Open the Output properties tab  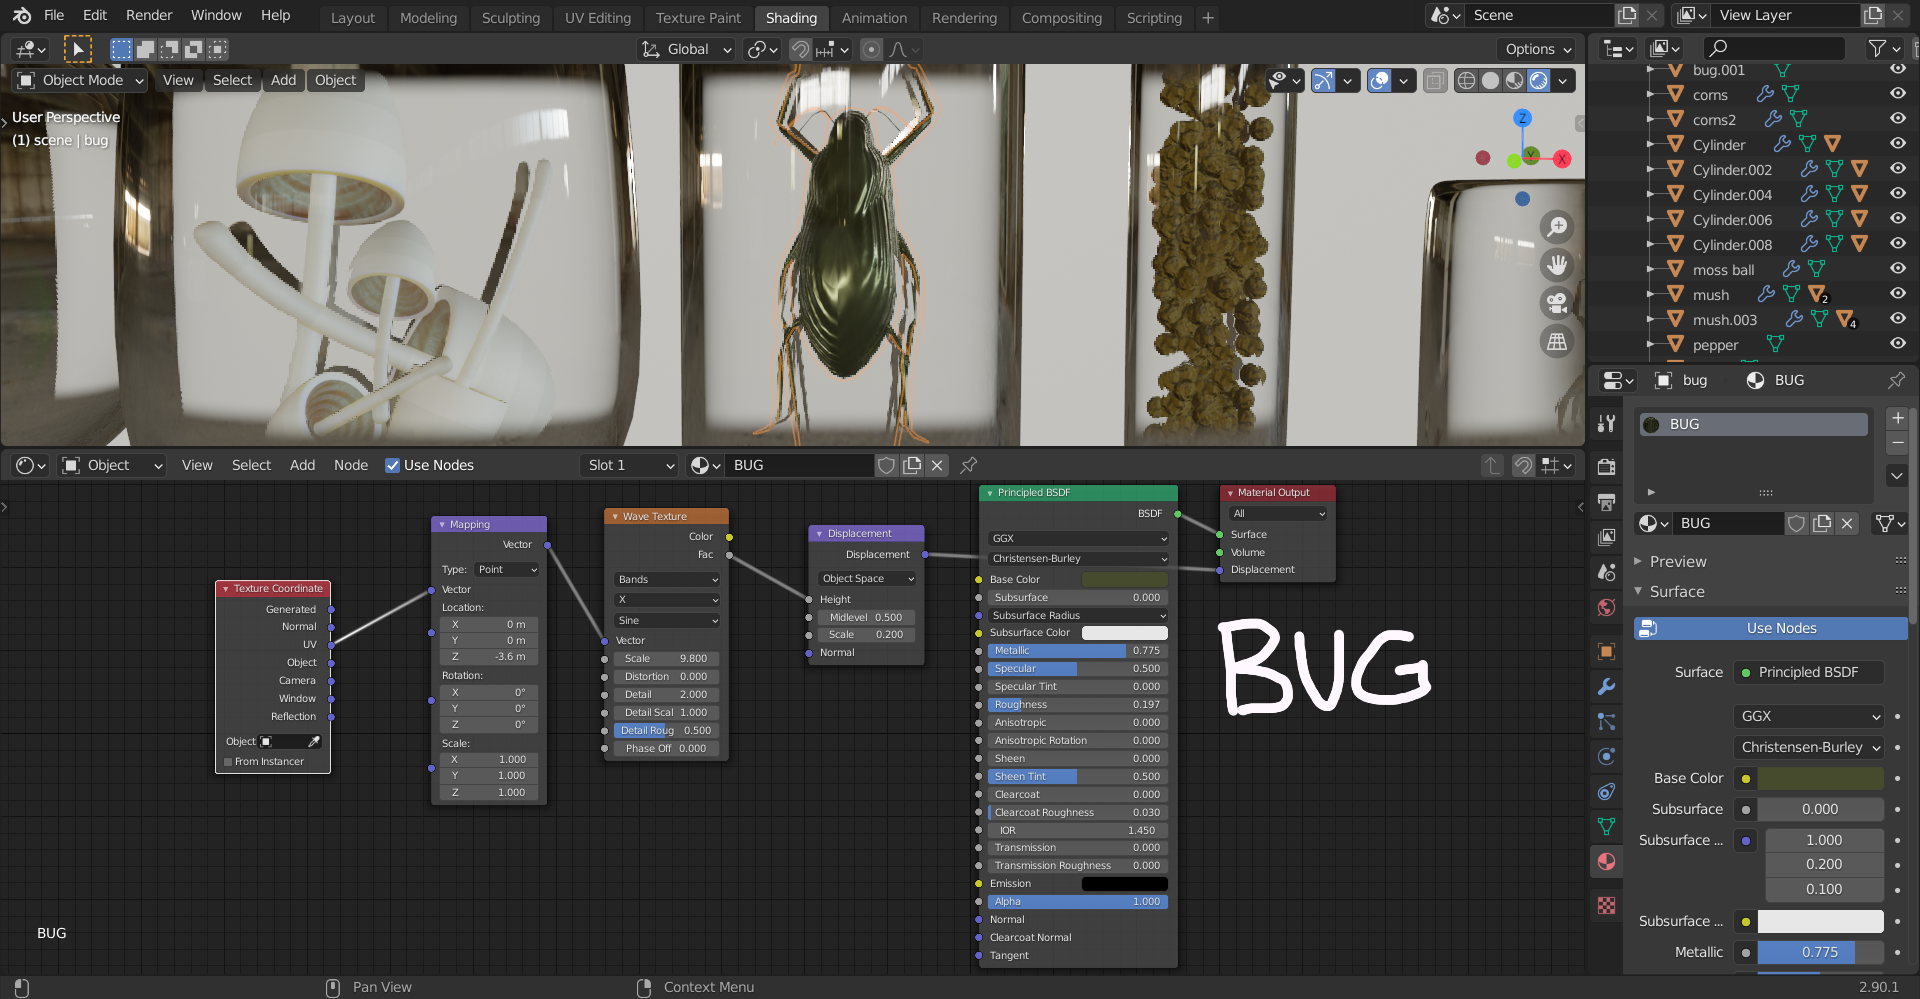tap(1606, 502)
